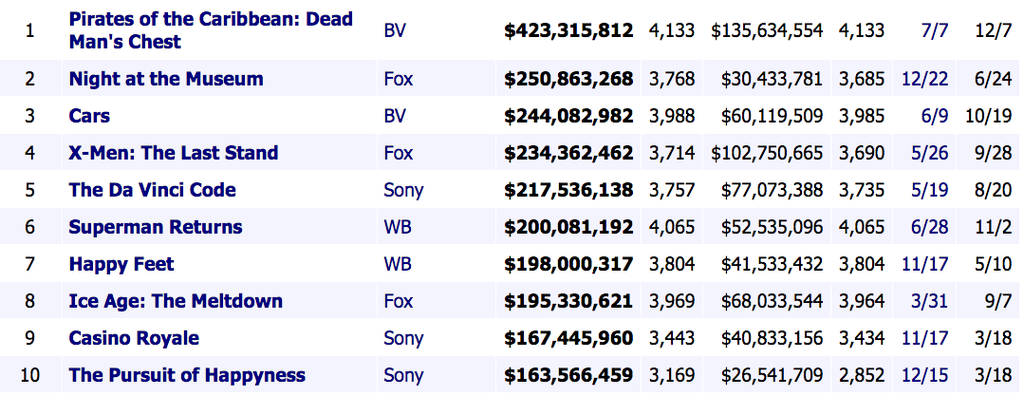This screenshot has width=1024, height=396.
Task: Click Sony studio link for The Da Vinci Code
Action: coord(404,190)
